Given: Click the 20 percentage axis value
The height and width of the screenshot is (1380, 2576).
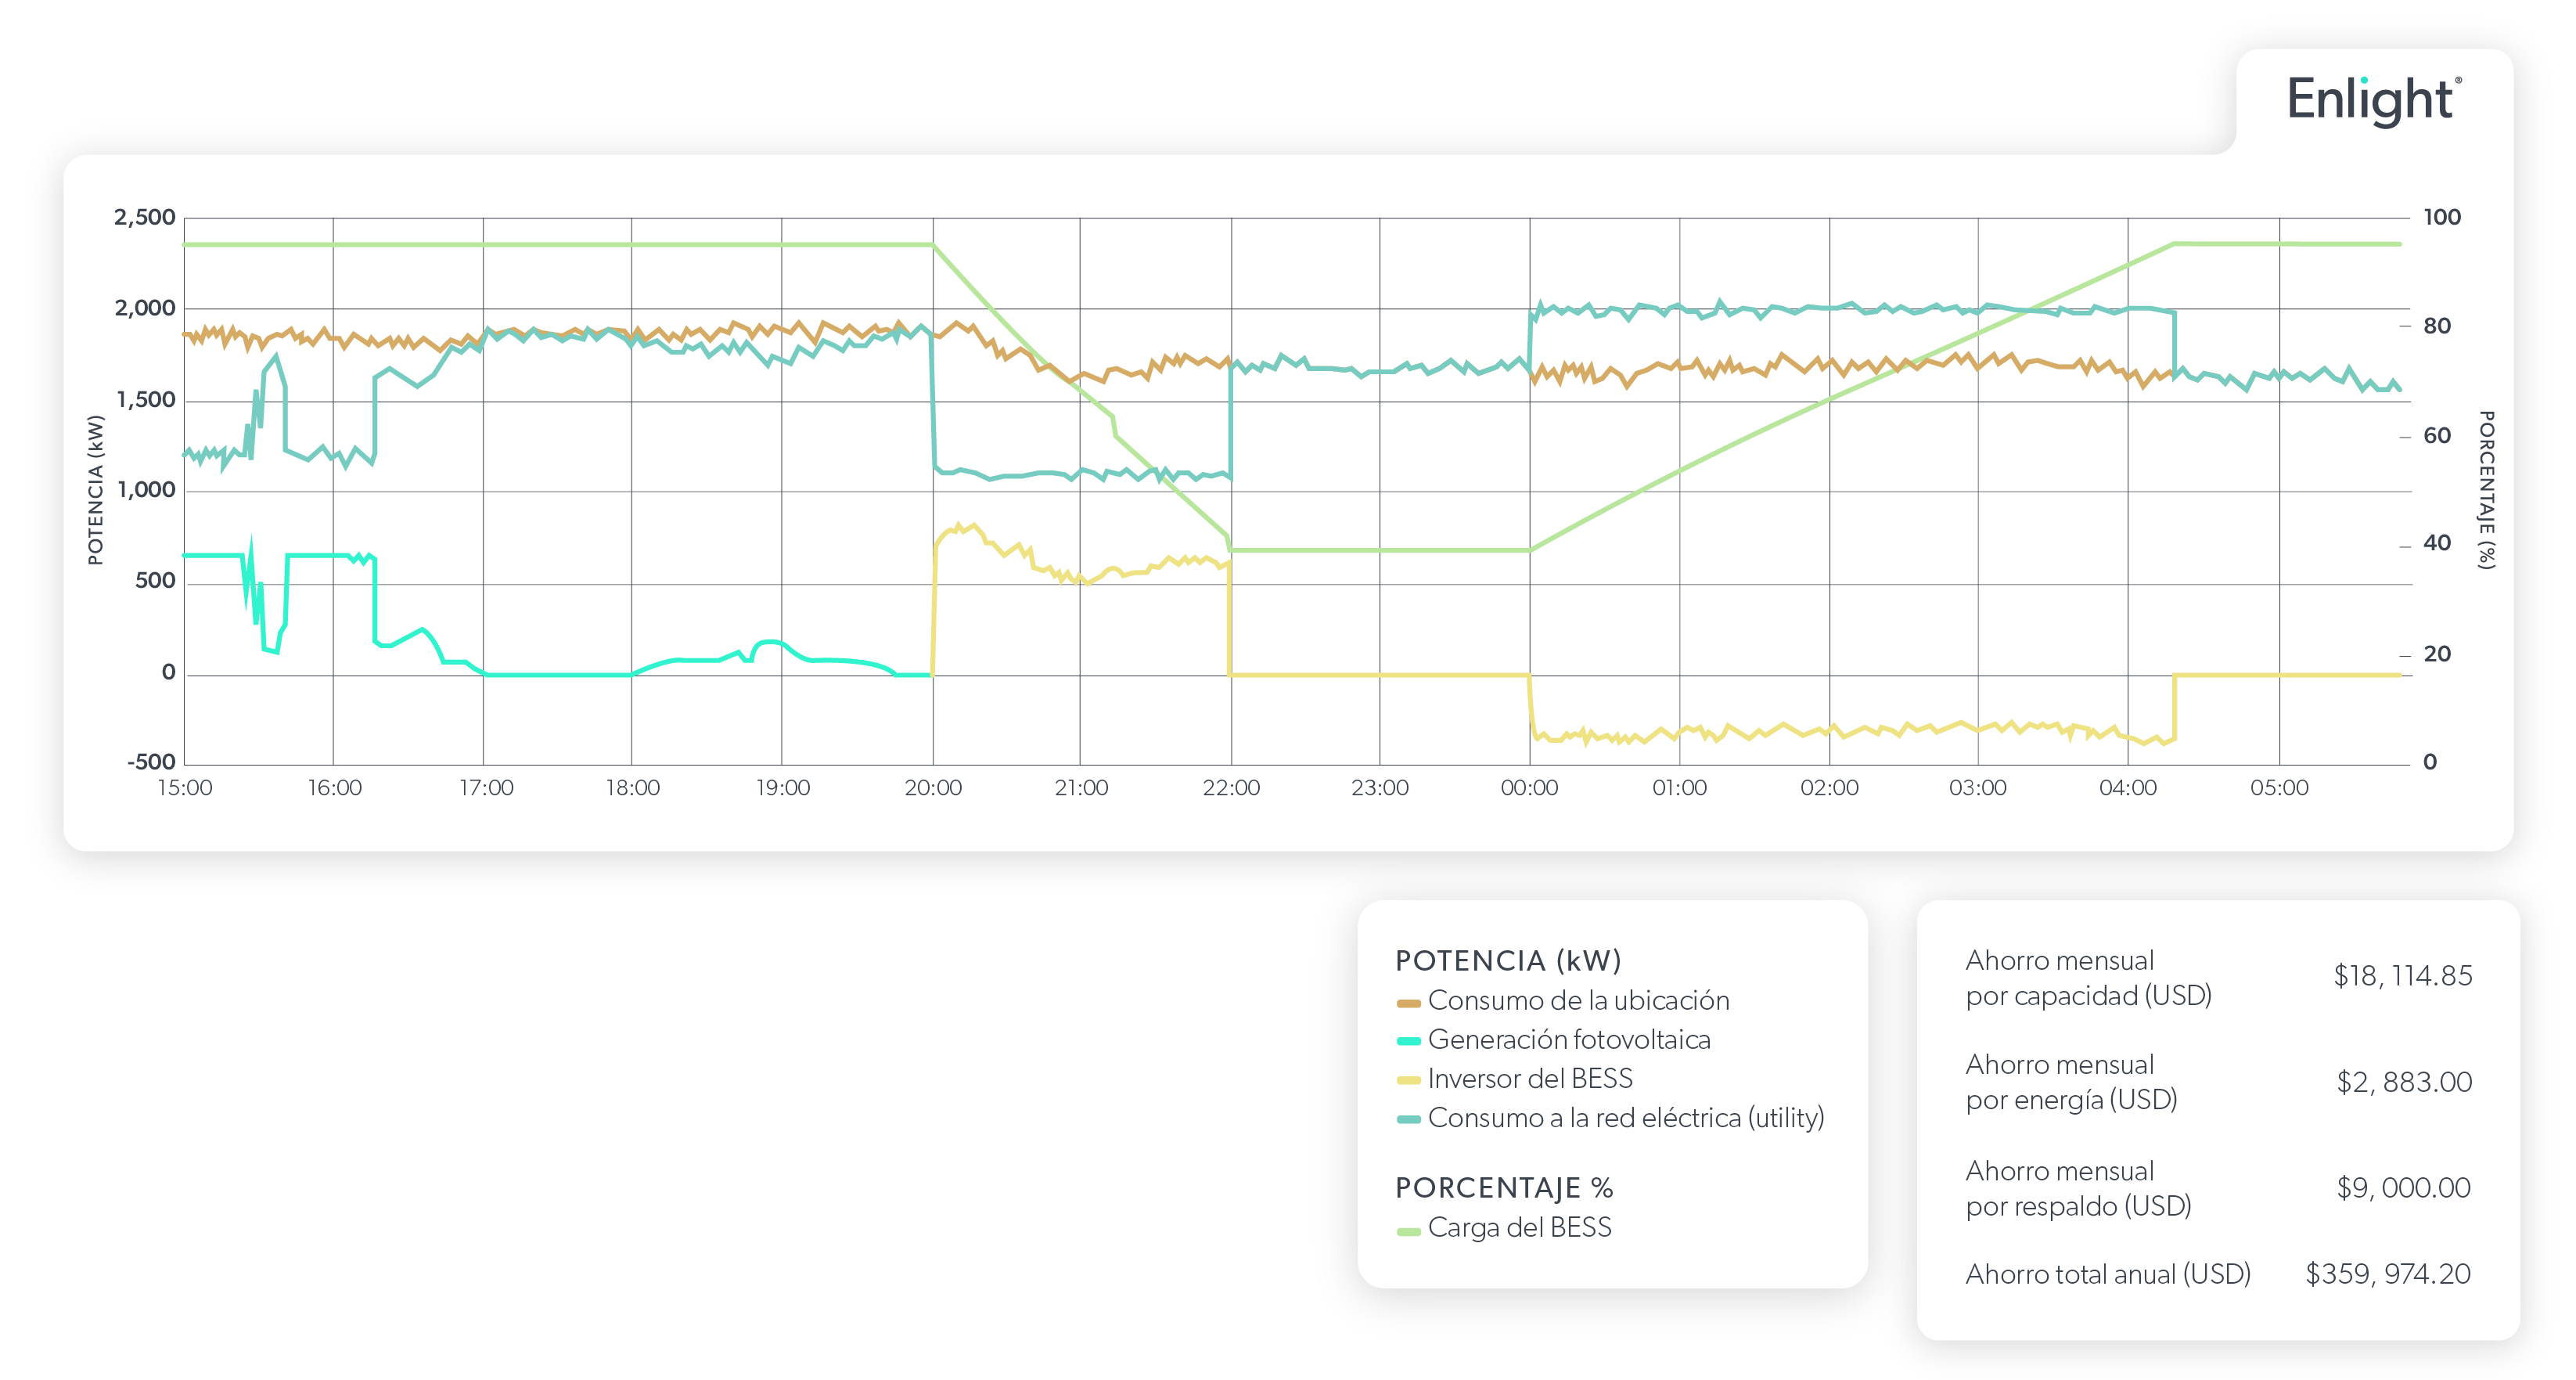Looking at the screenshot, I should pos(2437,655).
